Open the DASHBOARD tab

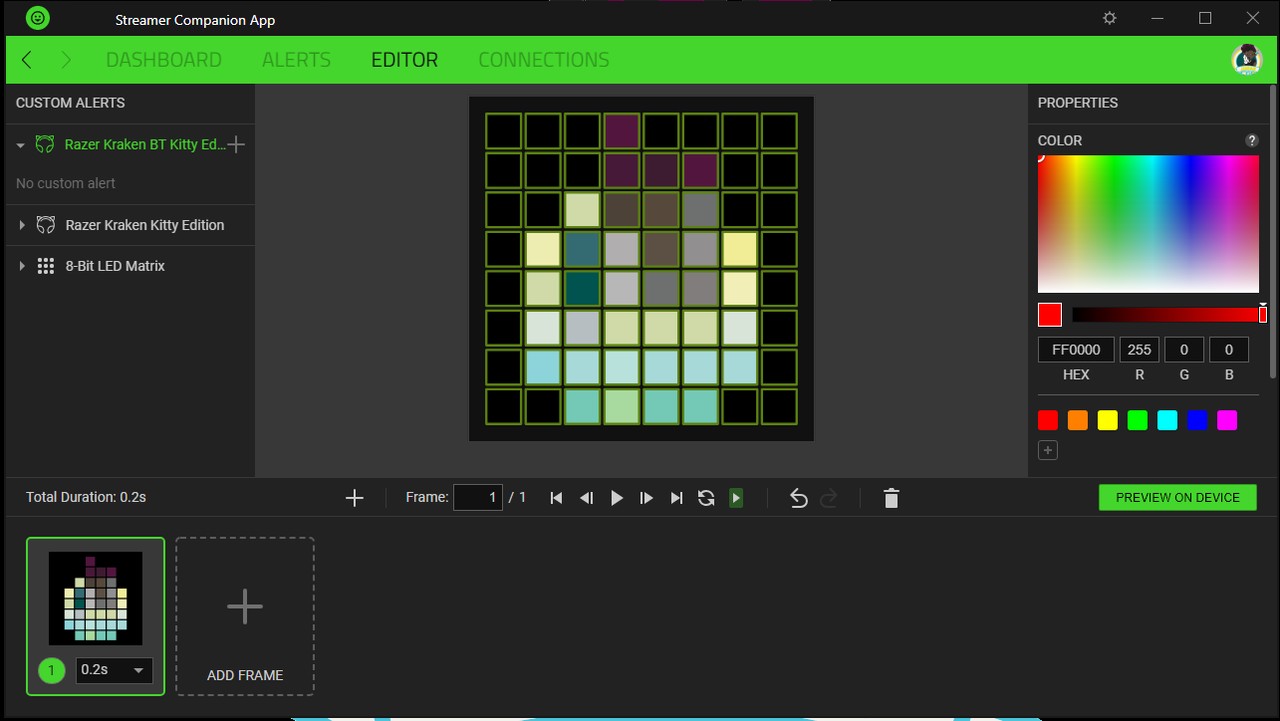(164, 60)
